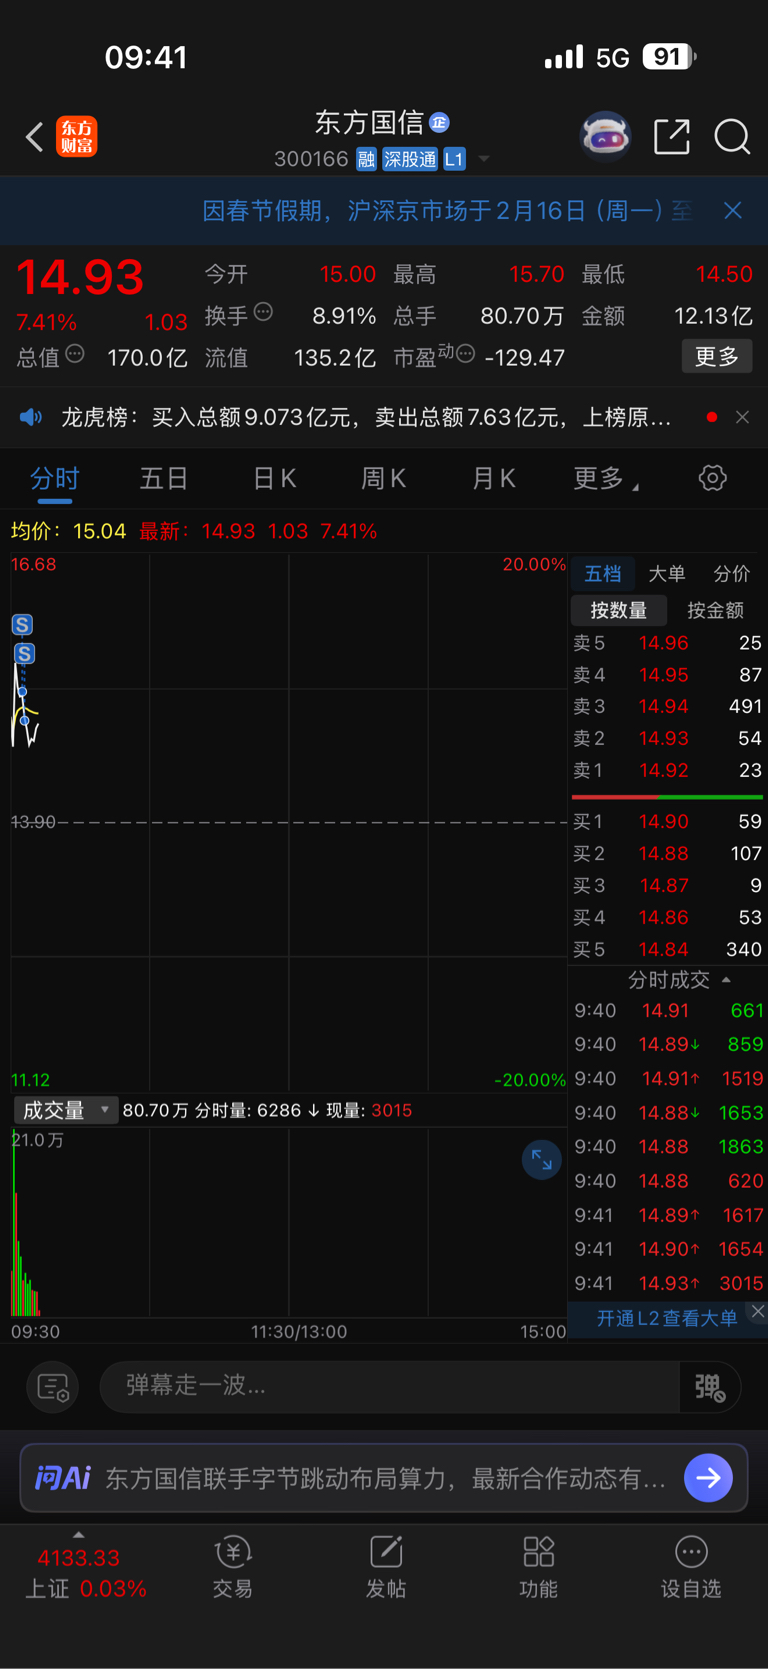This screenshot has width=768, height=1669.
Task: Tap the current price 14.93 headline
Action: 80,277
